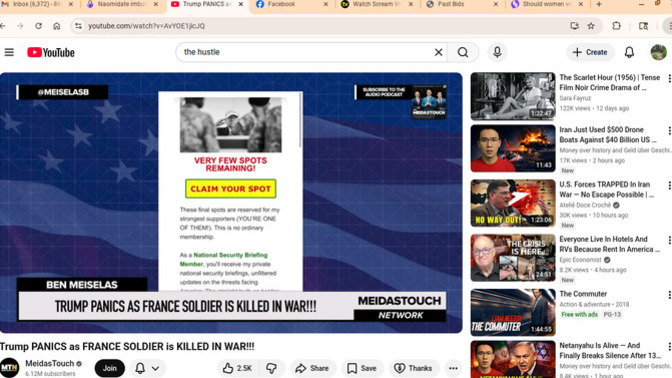Open The Commuter movie title
The height and width of the screenshot is (378, 672).
pyautogui.click(x=583, y=294)
